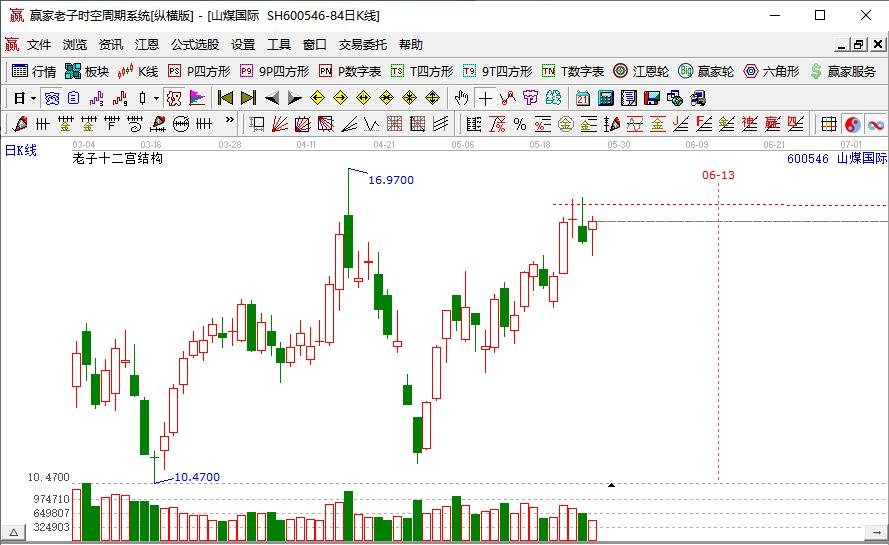Open the 六角形 tool

[772, 71]
